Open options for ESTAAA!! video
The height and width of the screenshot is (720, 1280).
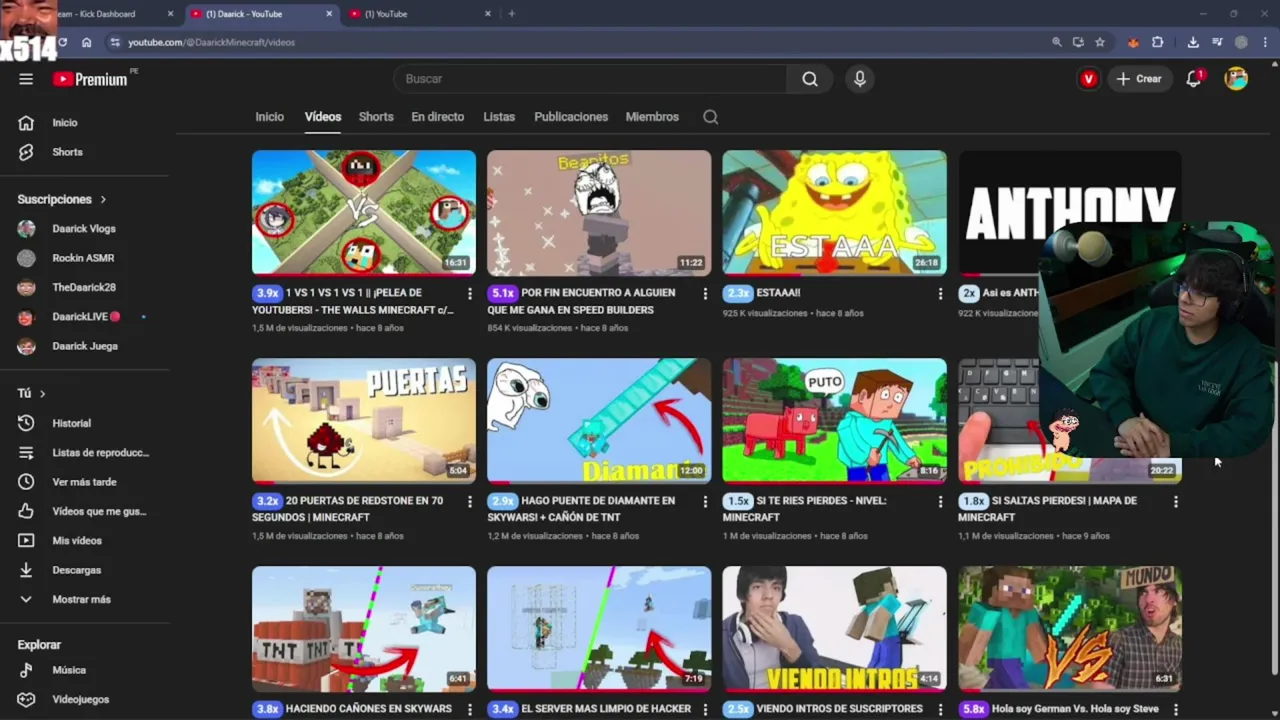pos(940,294)
